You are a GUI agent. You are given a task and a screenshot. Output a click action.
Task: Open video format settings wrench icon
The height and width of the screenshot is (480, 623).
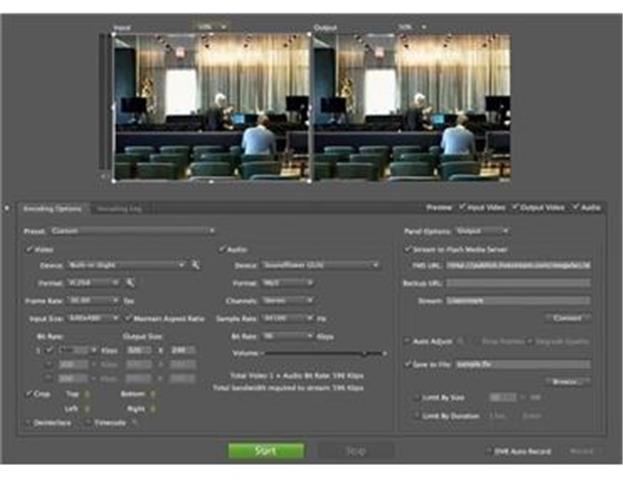click(x=130, y=283)
